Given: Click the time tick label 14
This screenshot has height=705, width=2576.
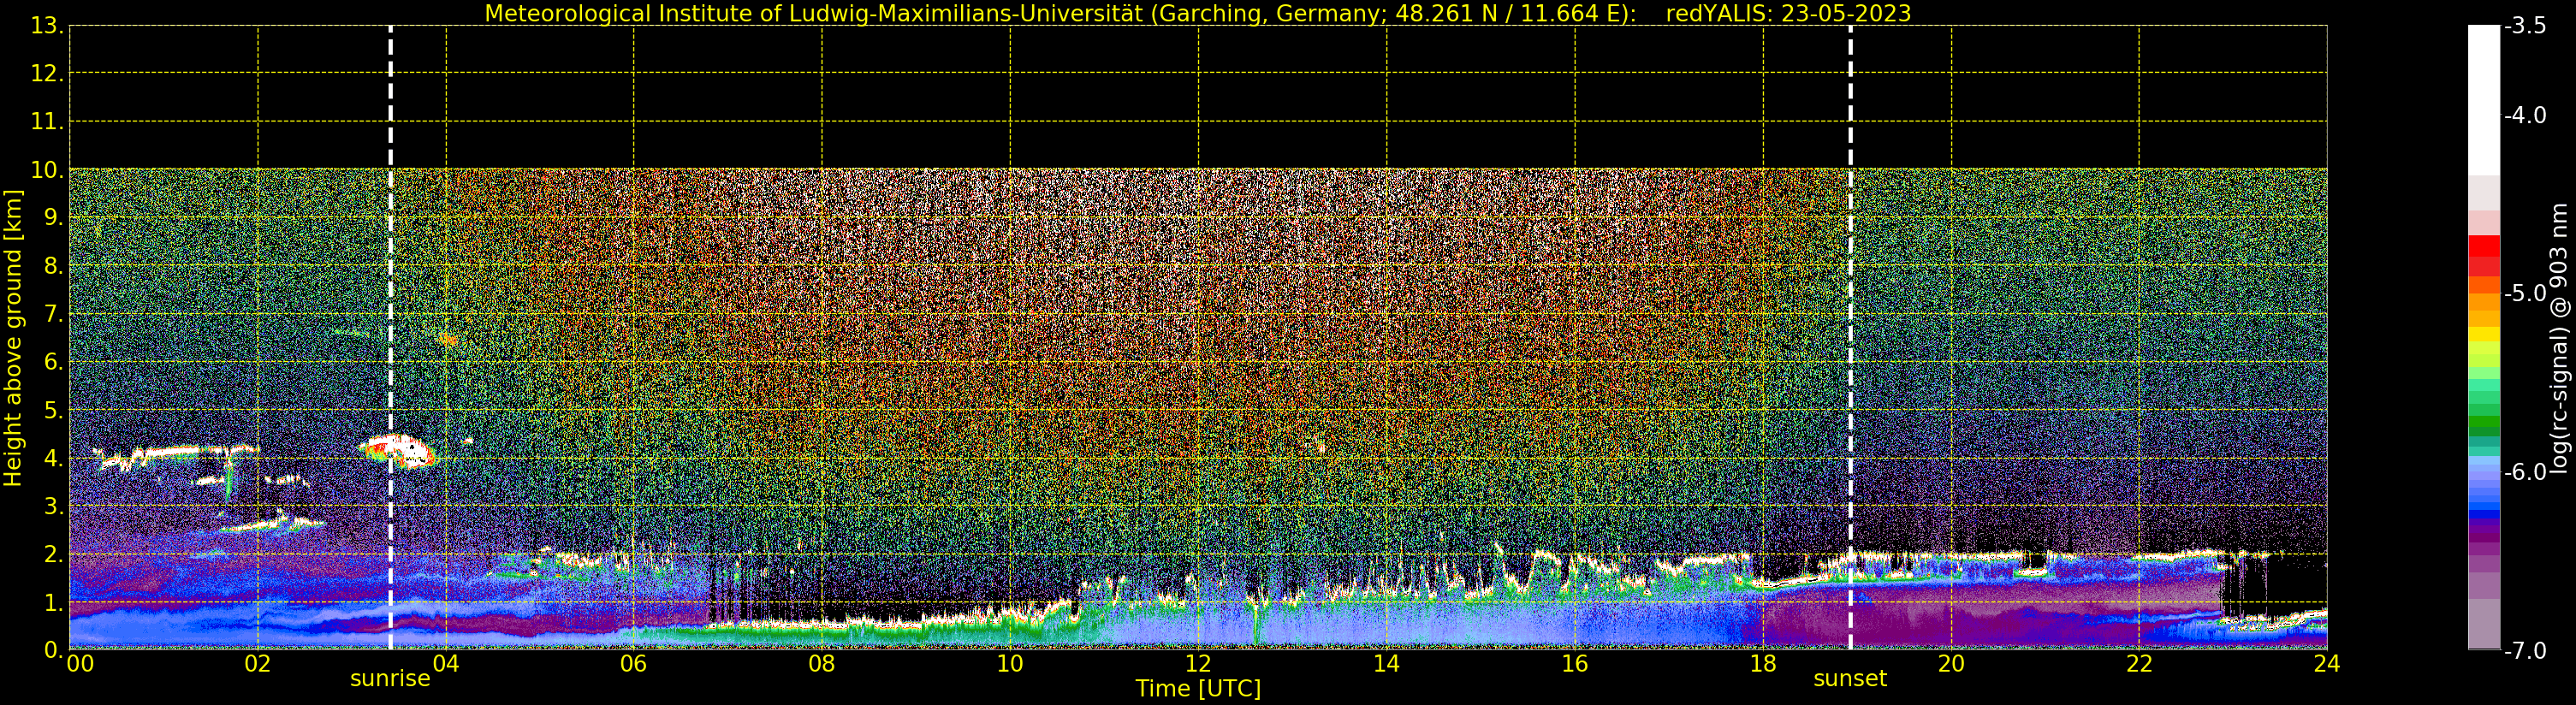Looking at the screenshot, I should click(1386, 664).
